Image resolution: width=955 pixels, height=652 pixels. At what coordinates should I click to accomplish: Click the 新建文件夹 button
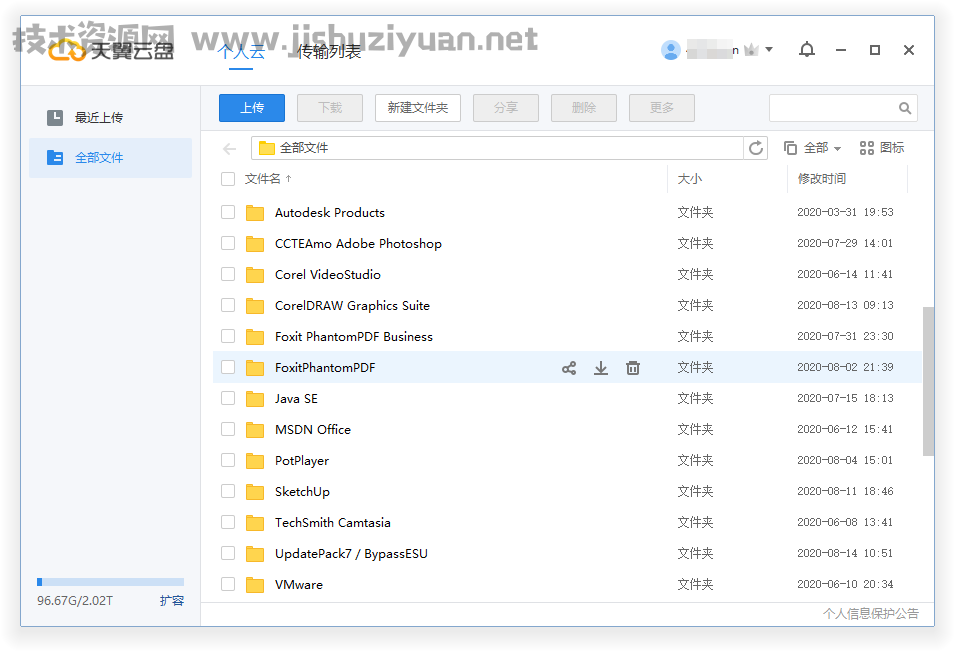417,108
